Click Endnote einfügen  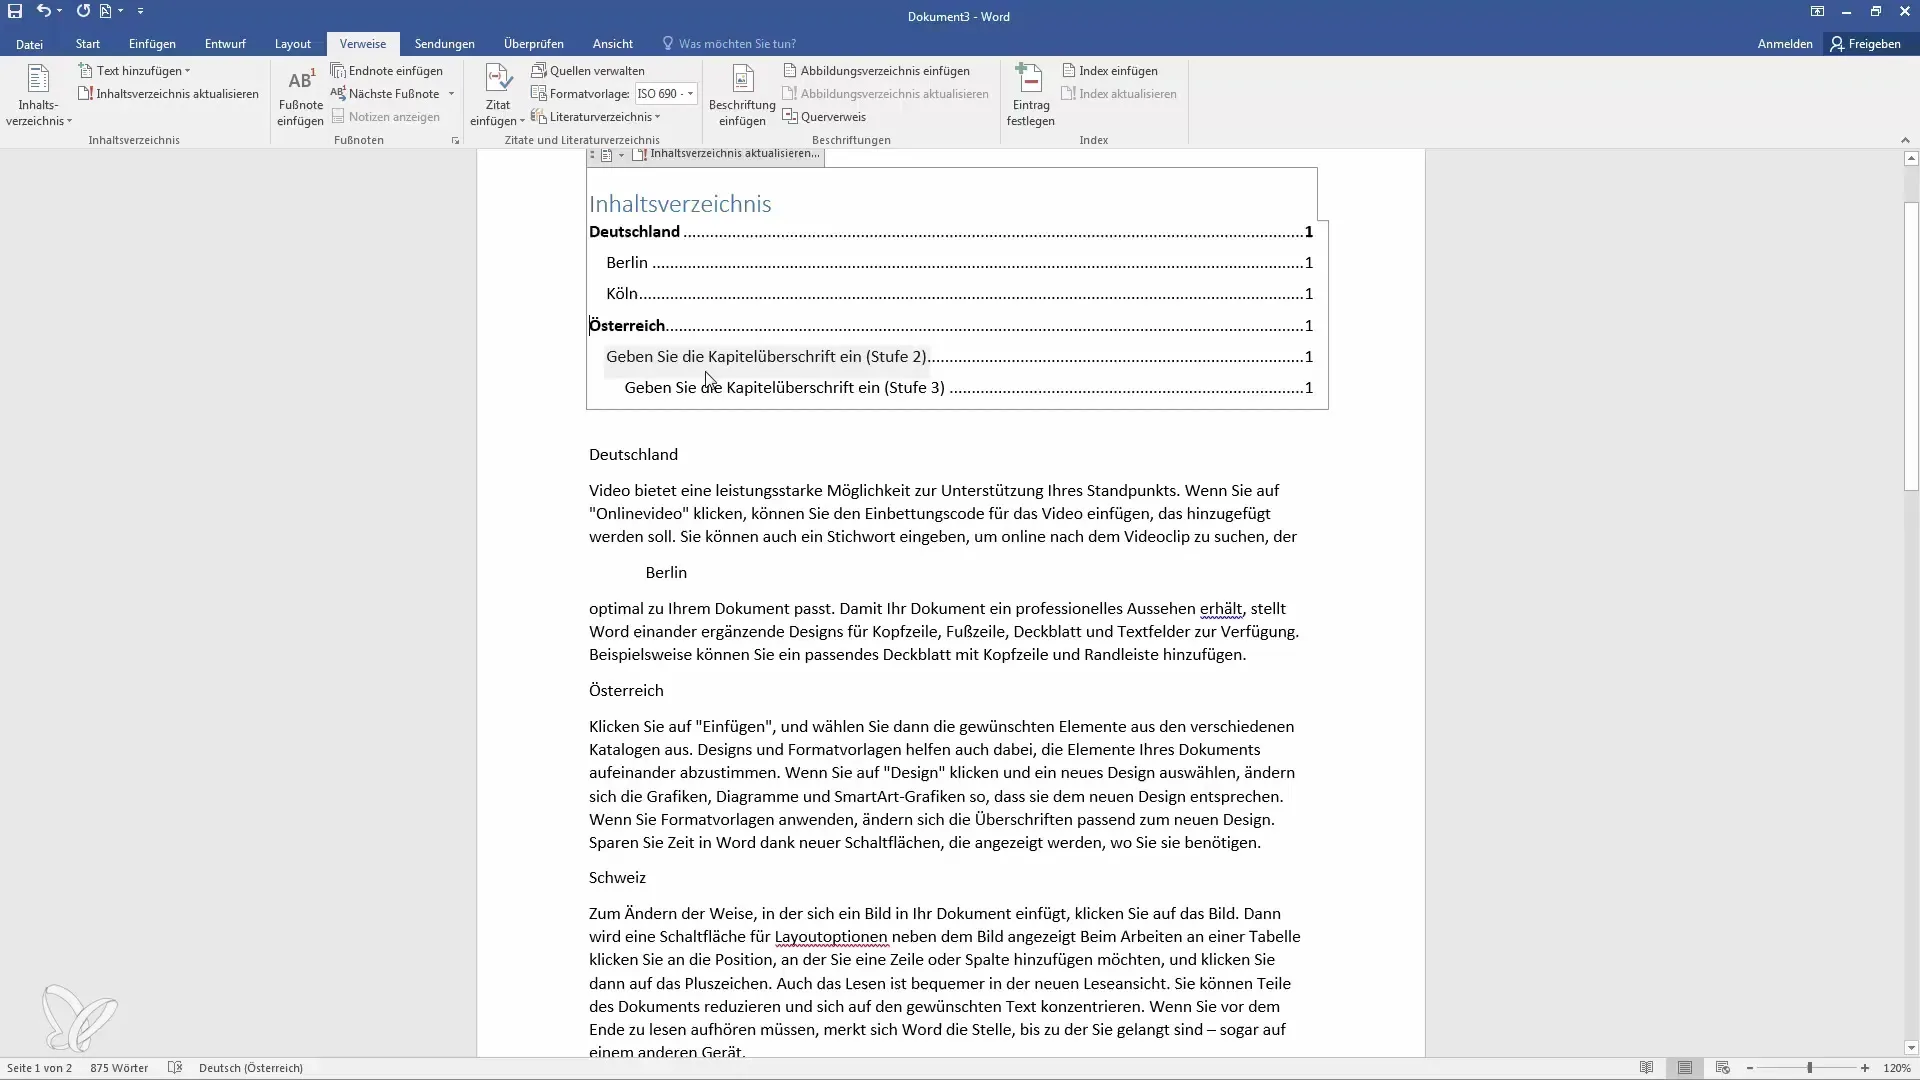[x=387, y=71]
